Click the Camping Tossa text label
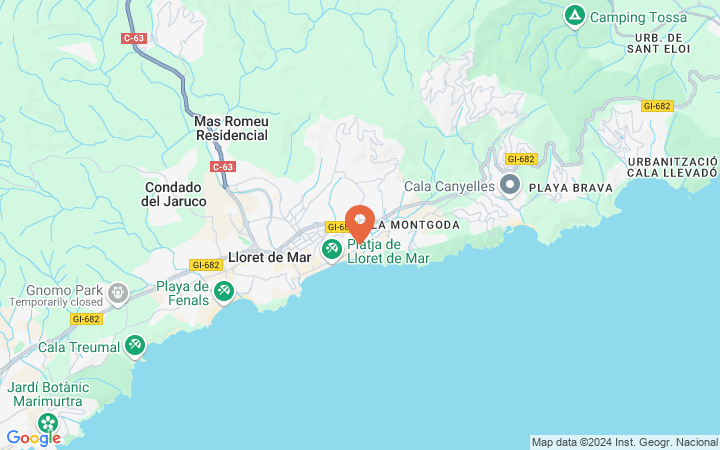720x450 pixels. 638,17
